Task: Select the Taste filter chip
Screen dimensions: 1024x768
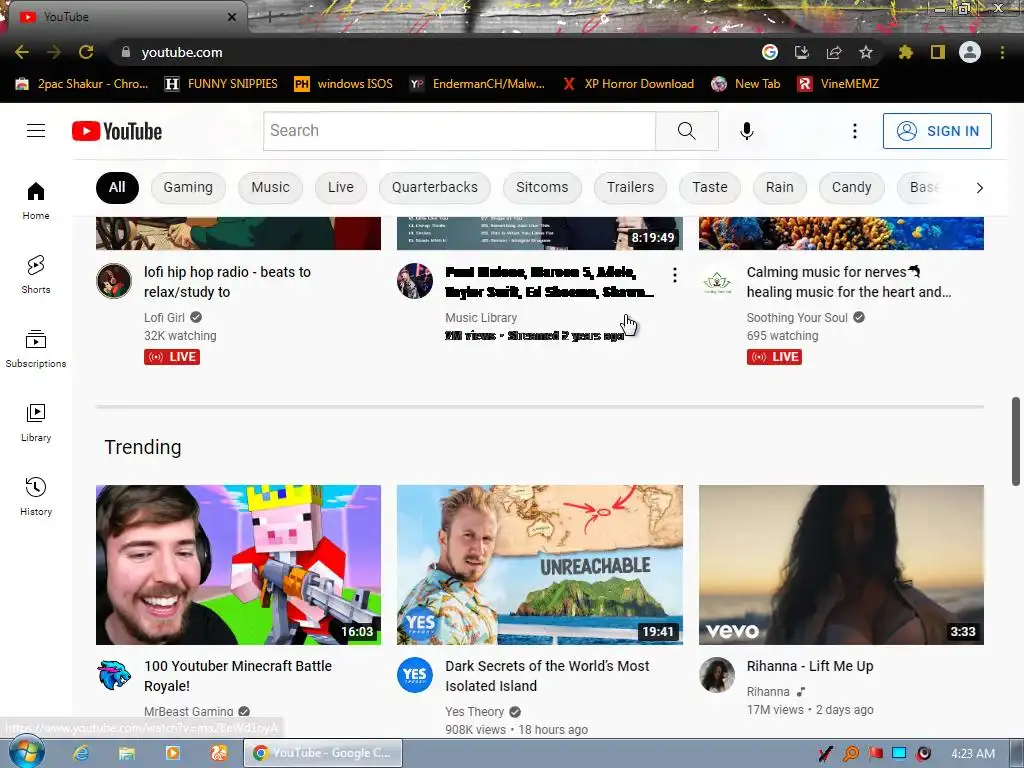Action: click(710, 187)
